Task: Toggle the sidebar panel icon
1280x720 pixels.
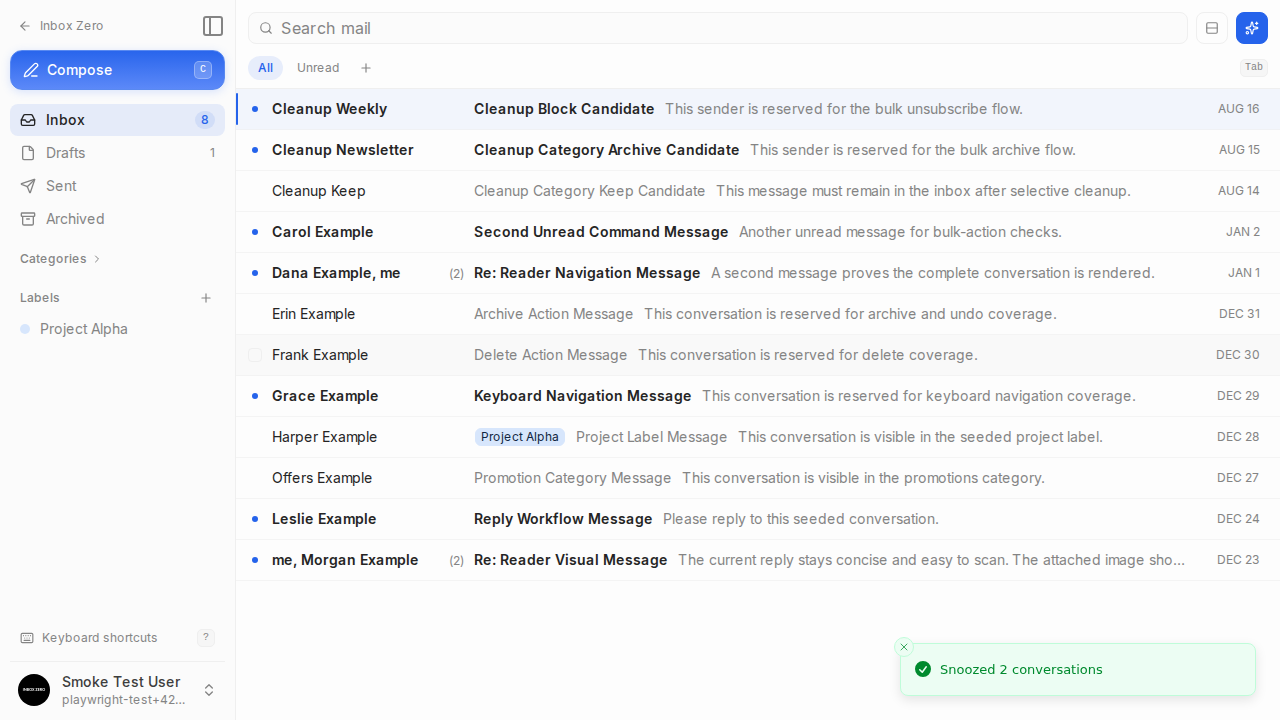Action: coord(213,26)
